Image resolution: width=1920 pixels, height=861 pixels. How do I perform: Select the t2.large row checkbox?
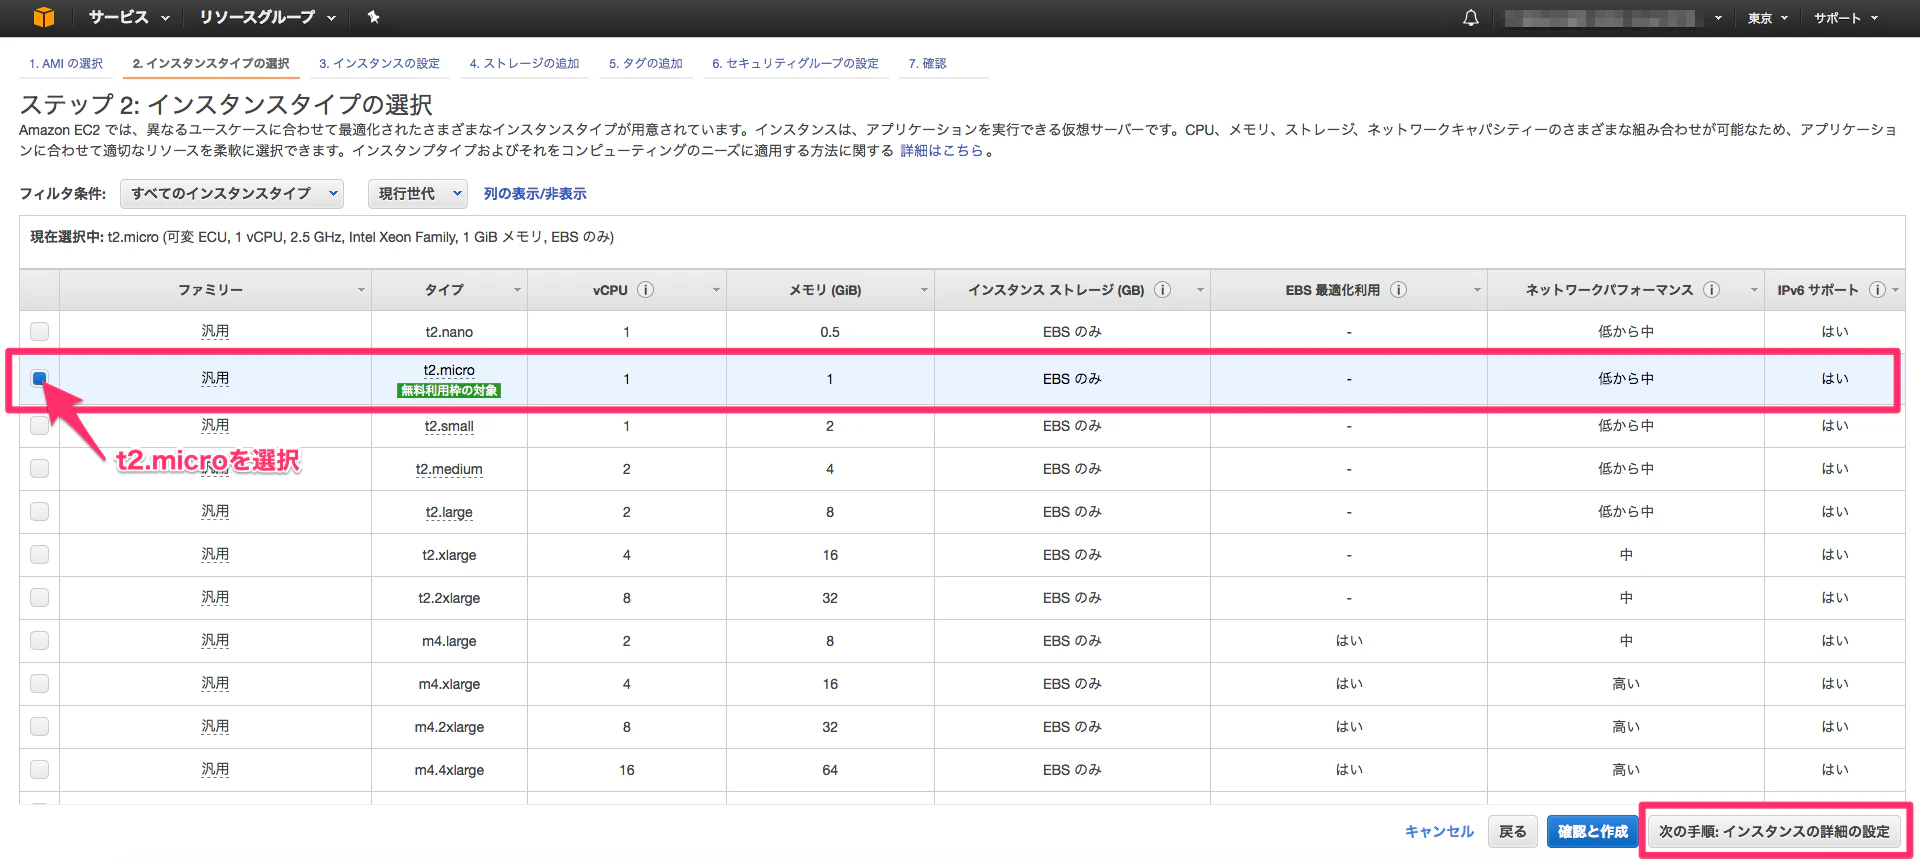coord(39,511)
